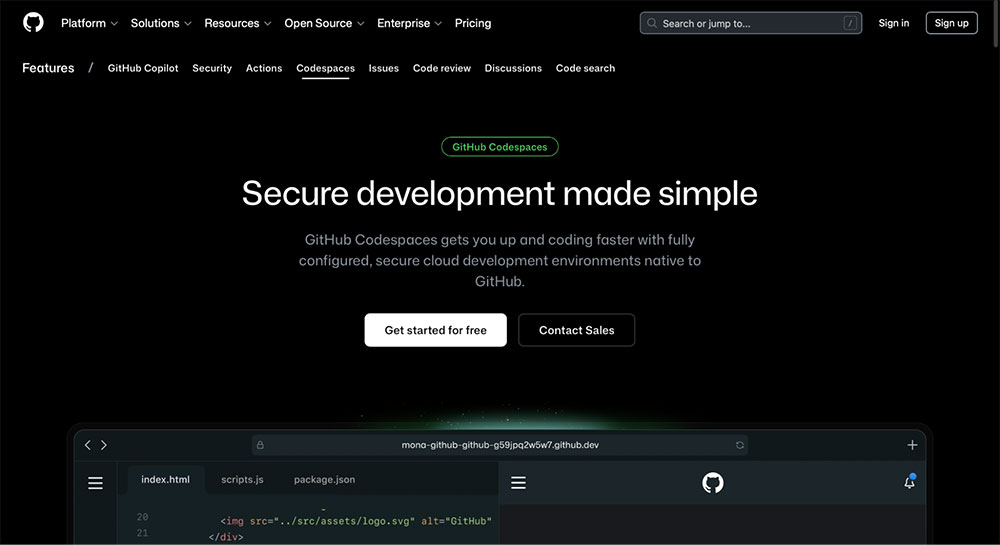Open the Platform dropdown menu

(89, 23)
